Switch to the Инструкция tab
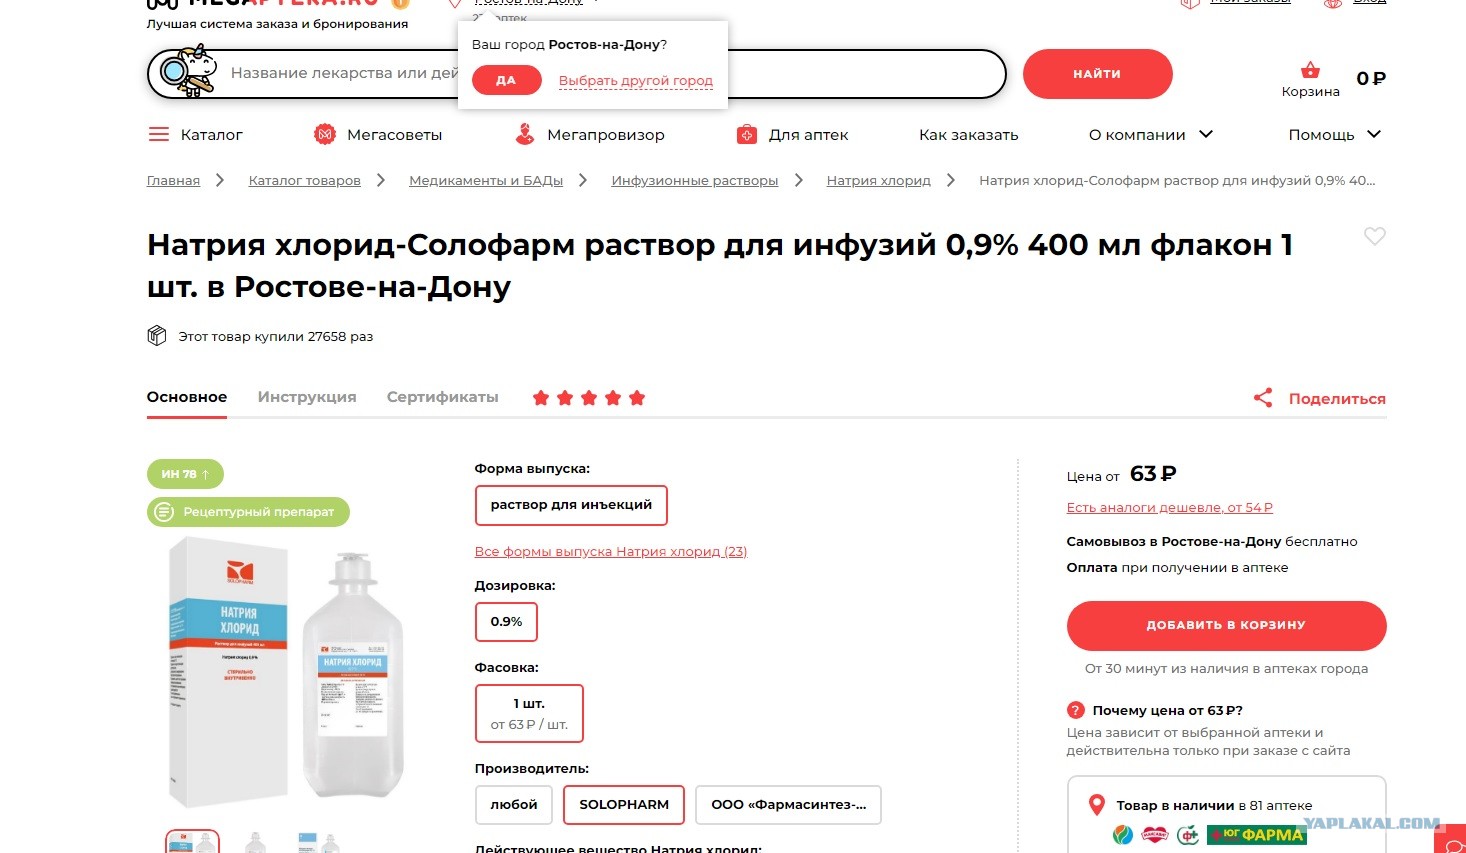The width and height of the screenshot is (1466, 853). (x=307, y=397)
